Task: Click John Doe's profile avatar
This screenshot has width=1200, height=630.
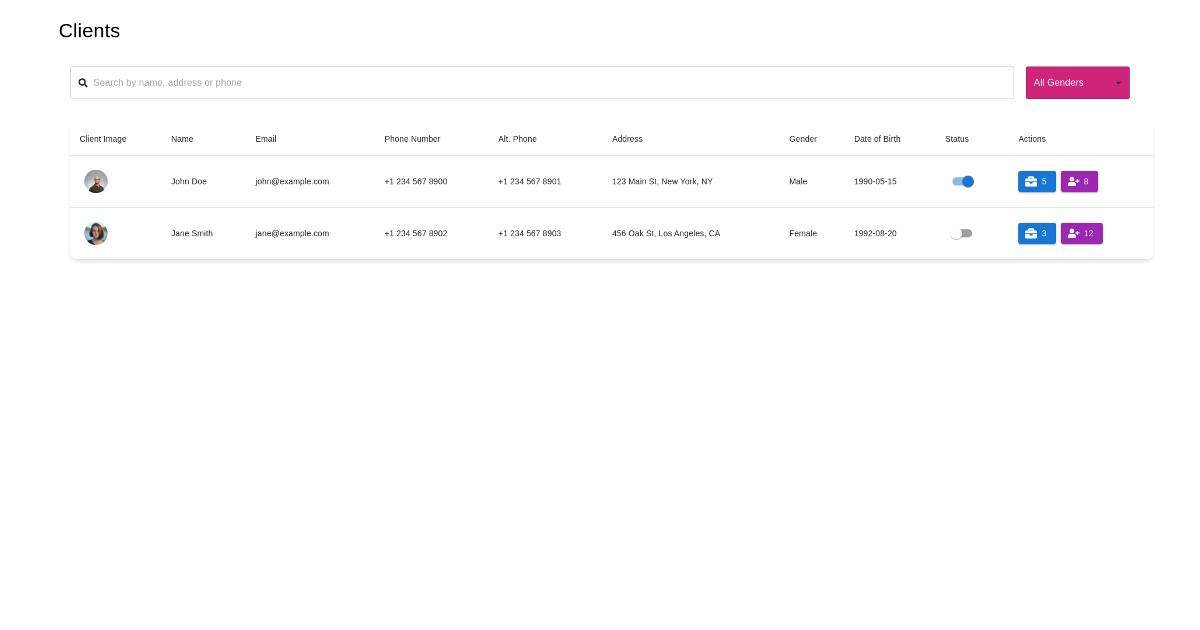Action: pyautogui.click(x=96, y=181)
